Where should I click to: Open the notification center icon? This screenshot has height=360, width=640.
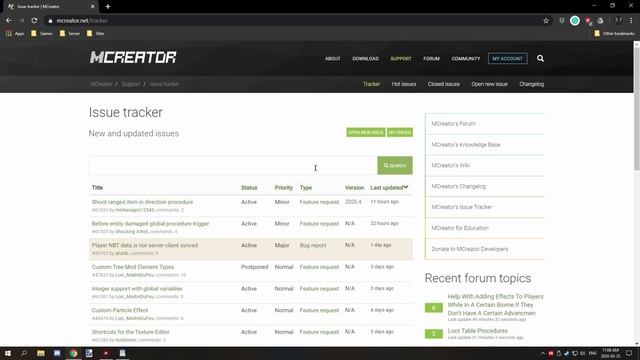629,353
